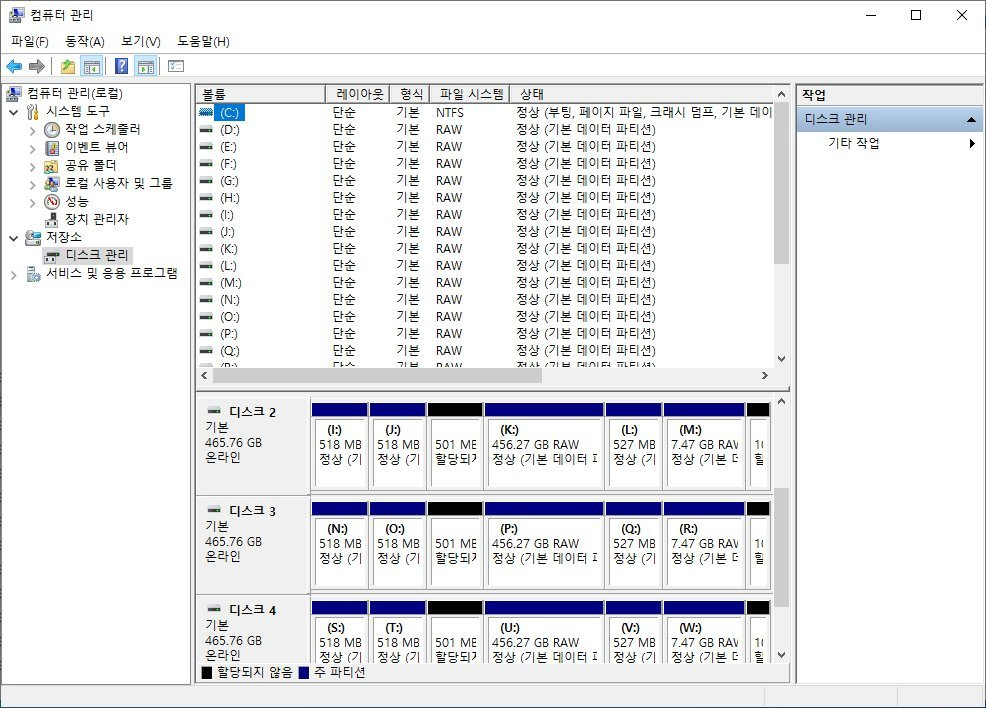Viewport: 986px width, 708px height.
Task: Click the drive icon beside (C:) volume
Action: click(206, 113)
